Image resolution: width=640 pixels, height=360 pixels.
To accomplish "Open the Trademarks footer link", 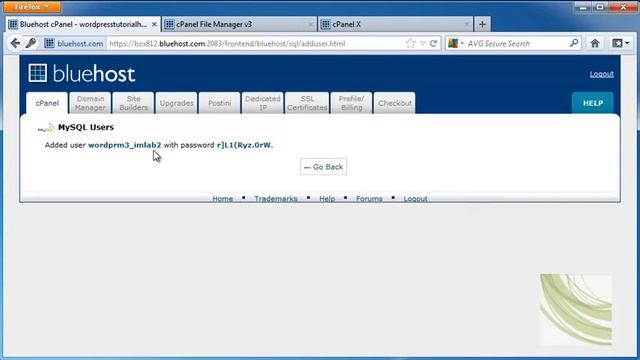I will point(276,199).
